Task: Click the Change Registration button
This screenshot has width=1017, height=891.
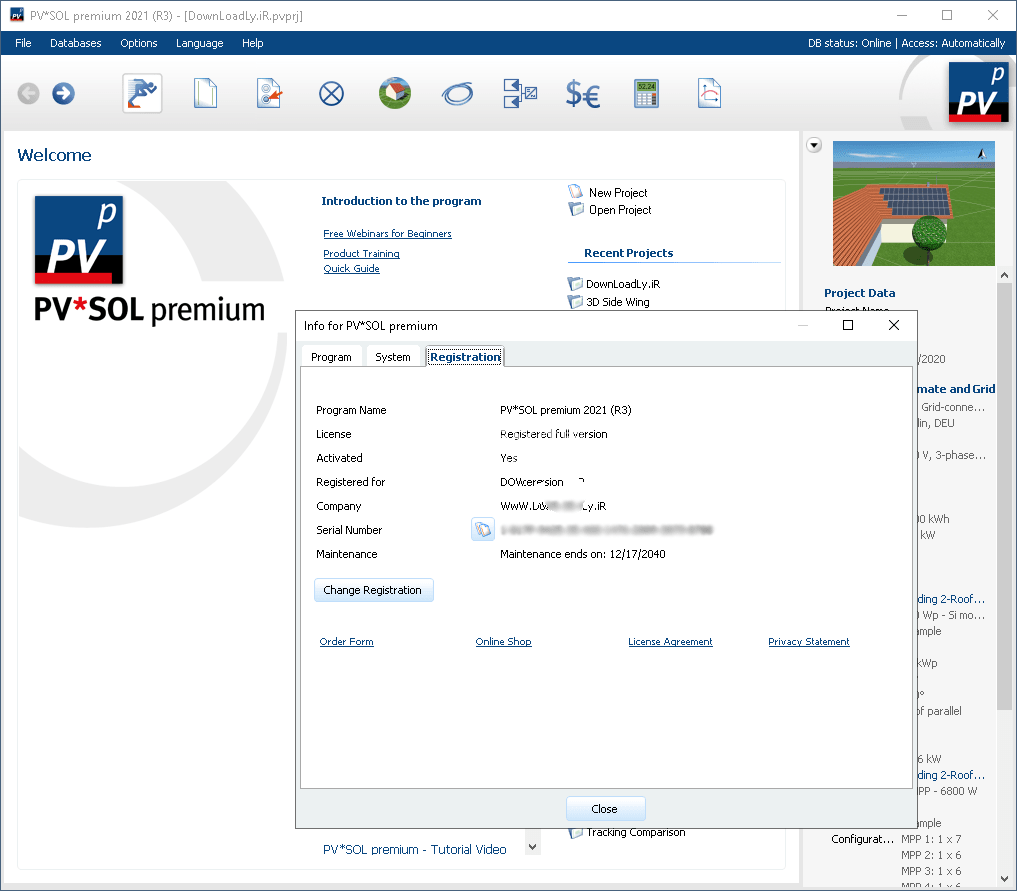Action: coord(373,590)
